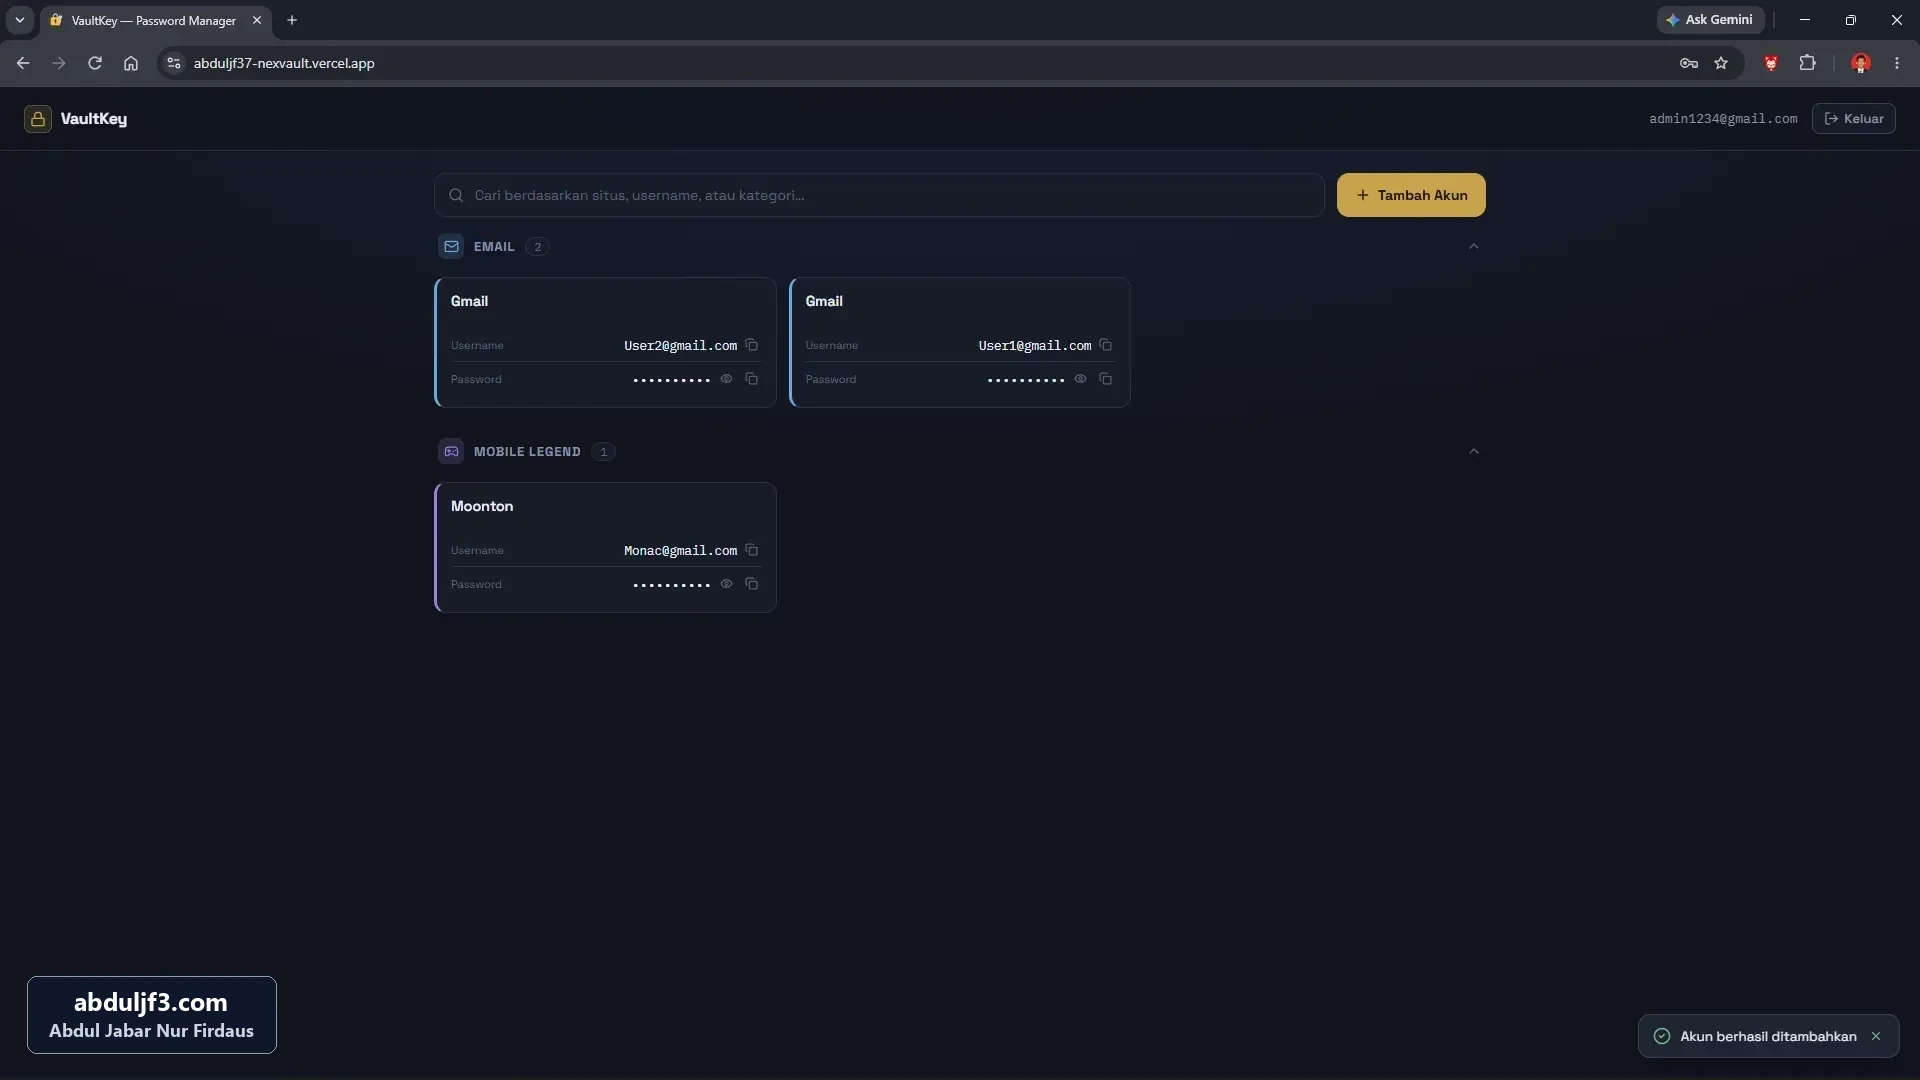Select the VaultKey — Password Manager tab
Viewport: 1920px width, 1080px height.
155,21
